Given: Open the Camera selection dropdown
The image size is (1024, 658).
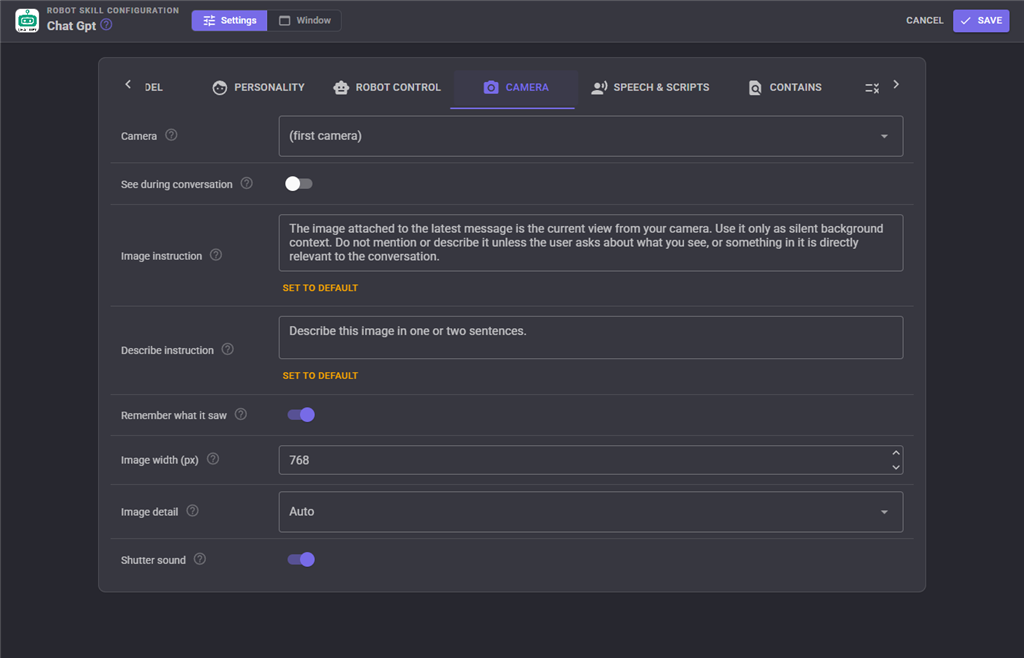Looking at the screenshot, I should (x=590, y=136).
